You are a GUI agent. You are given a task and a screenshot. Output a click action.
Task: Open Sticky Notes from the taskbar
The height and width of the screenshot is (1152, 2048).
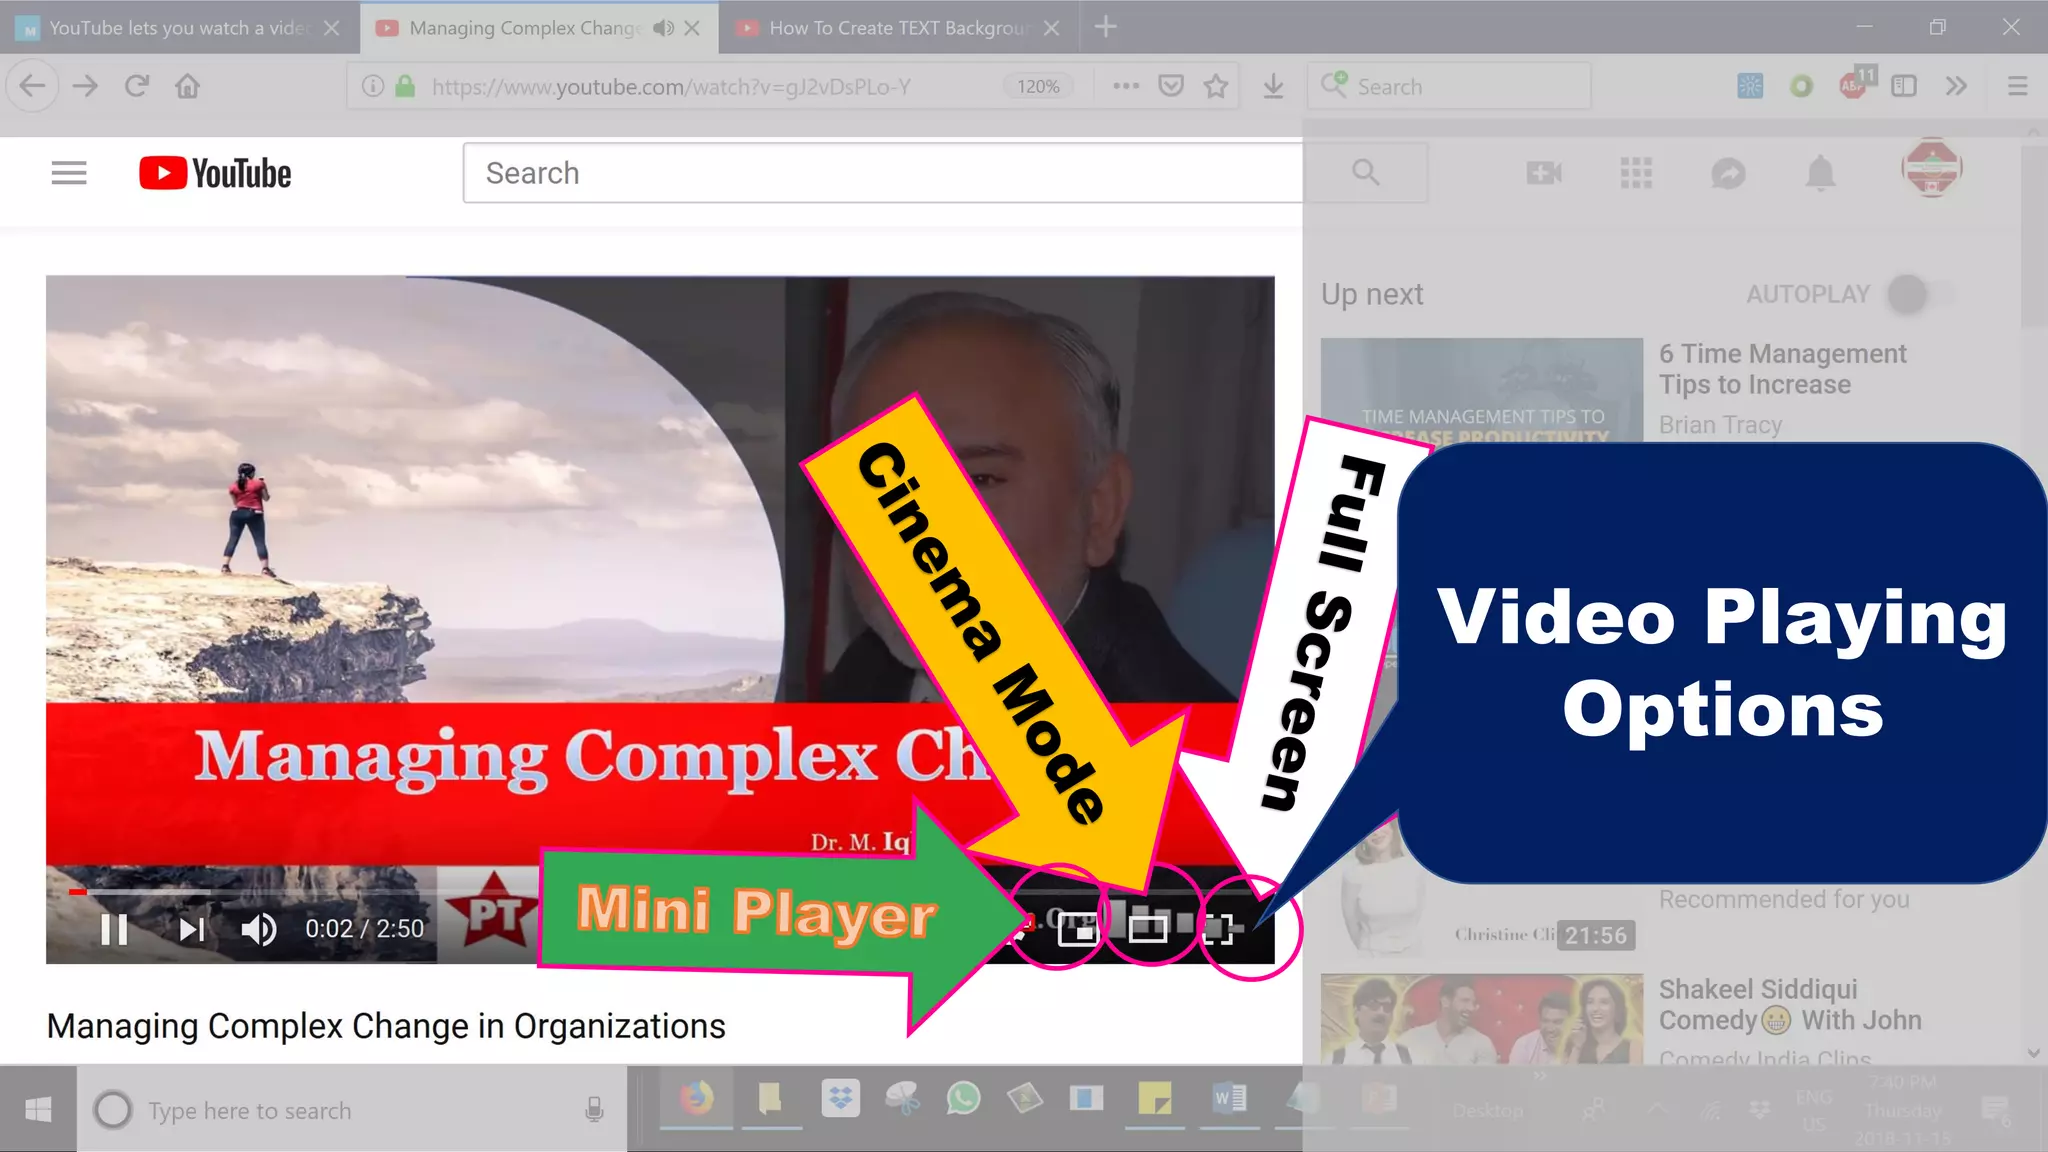click(x=1155, y=1100)
